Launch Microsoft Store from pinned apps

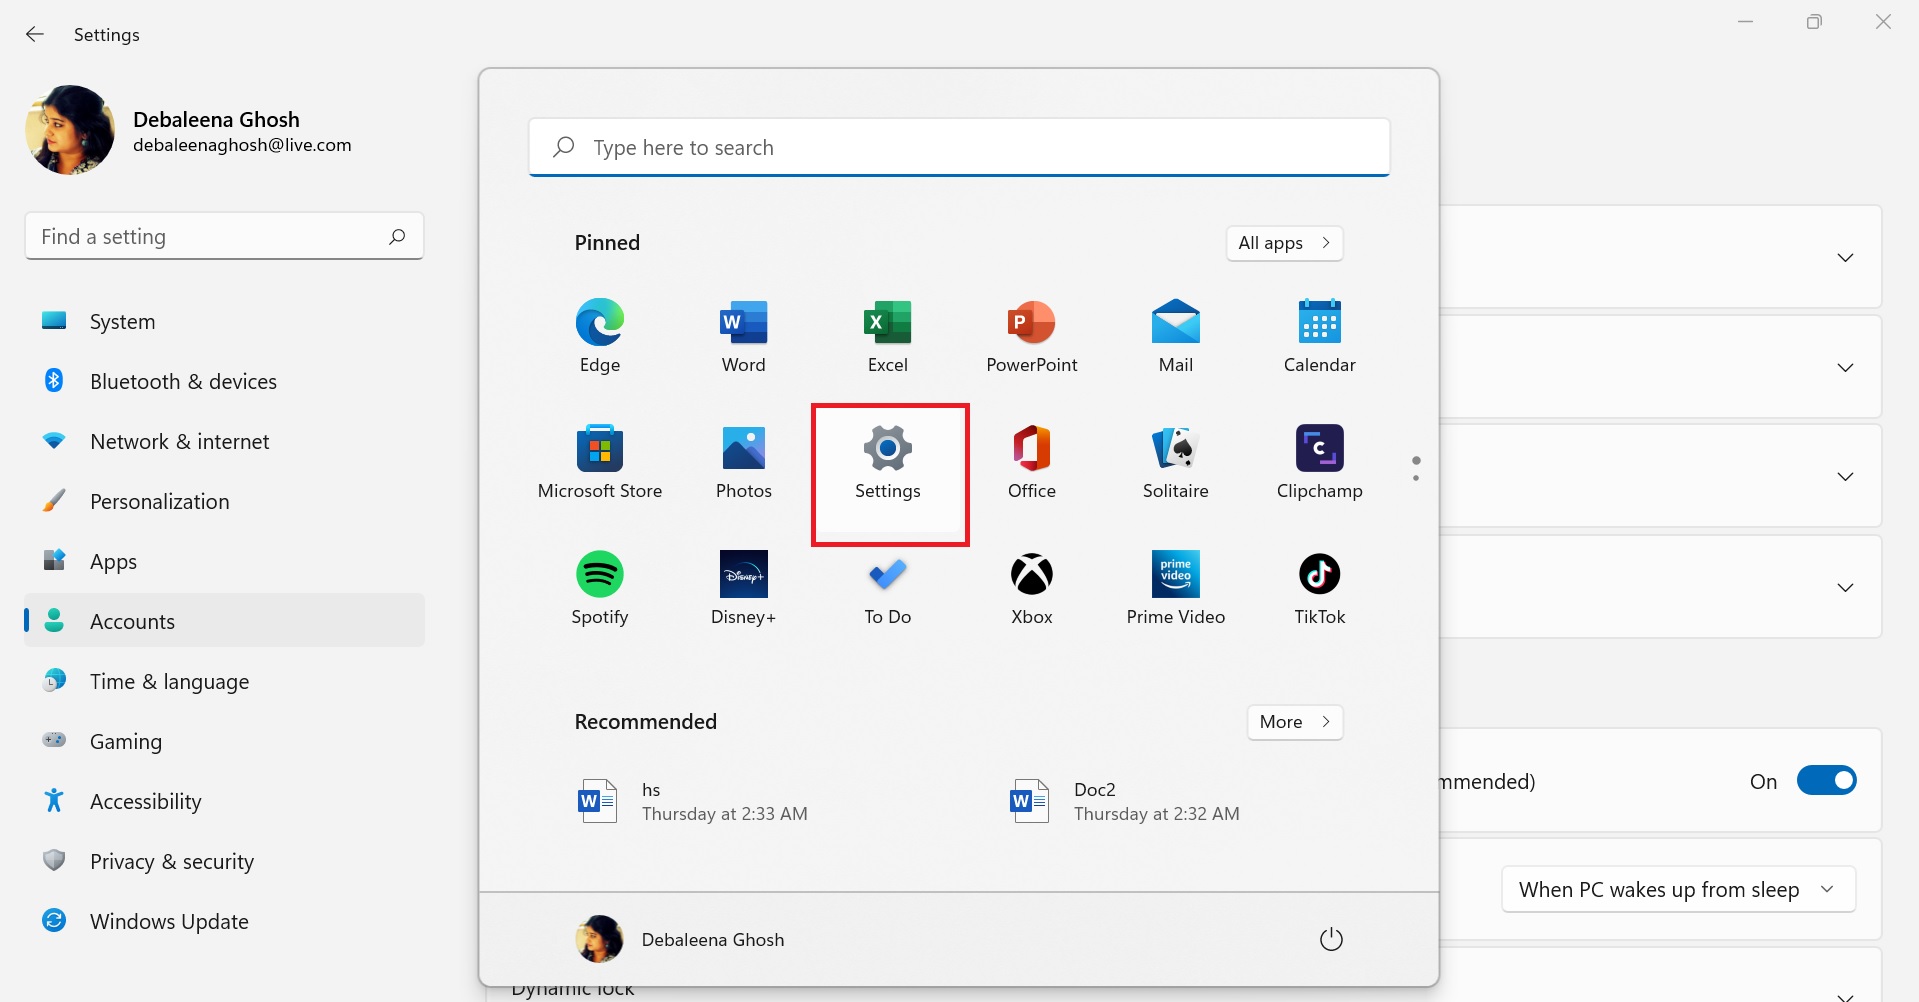[x=600, y=462]
